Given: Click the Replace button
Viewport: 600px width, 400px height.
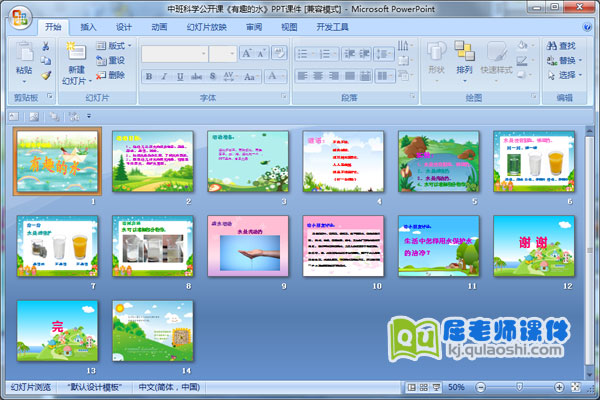Looking at the screenshot, I should pos(564,60).
